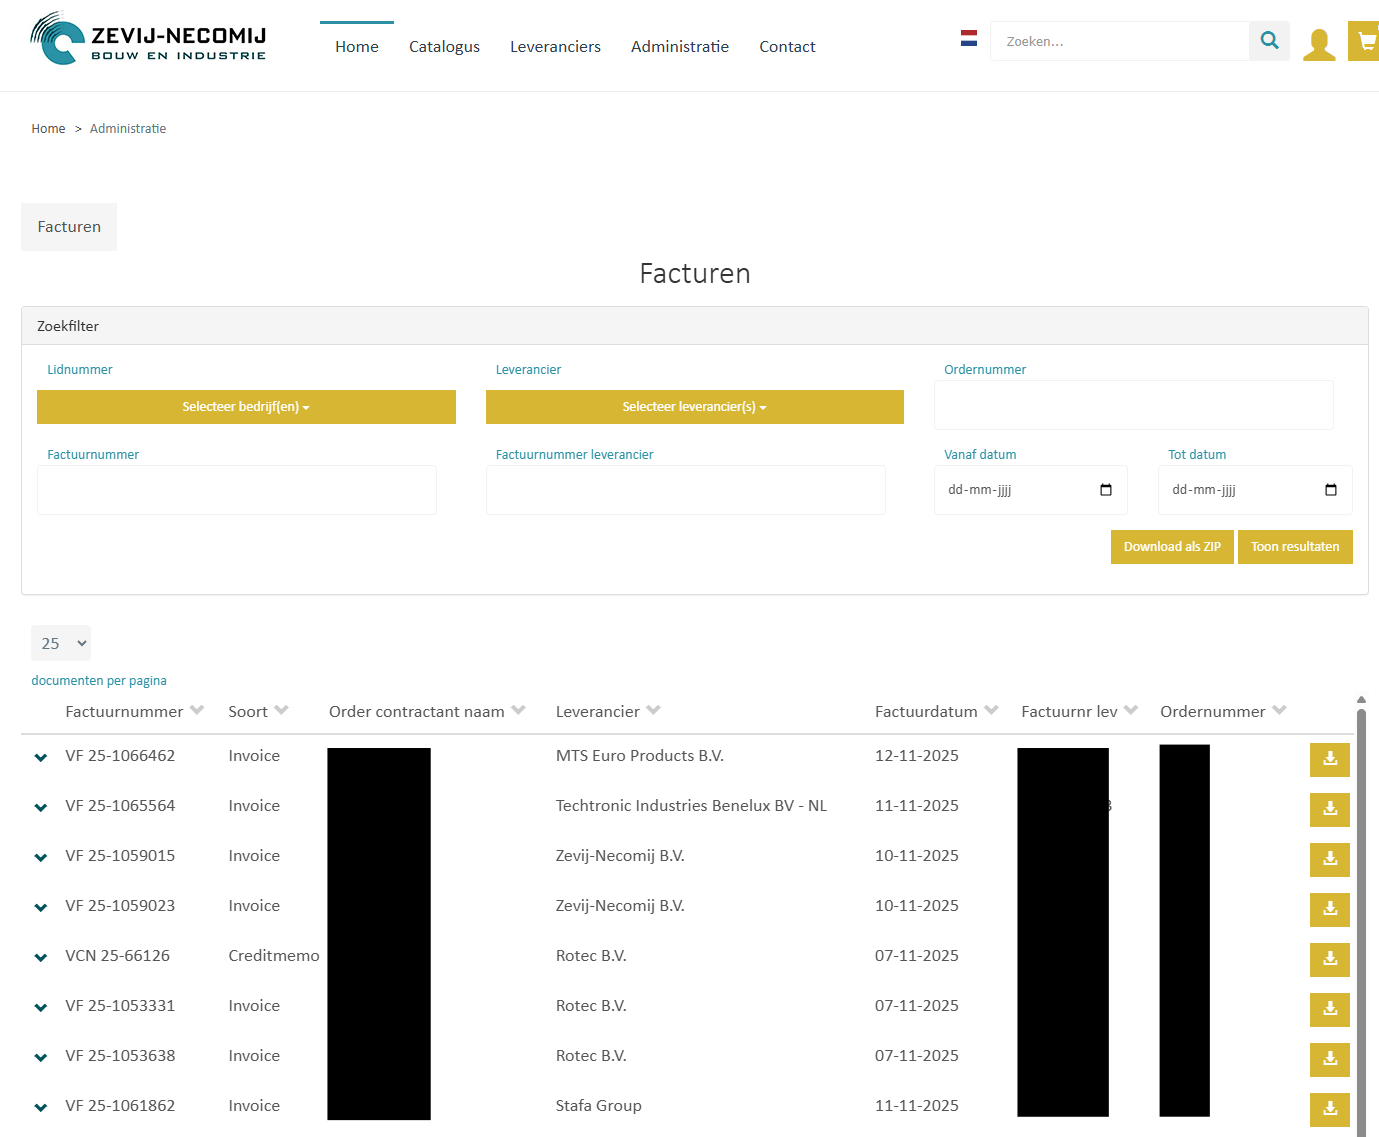Image resolution: width=1379 pixels, height=1137 pixels.
Task: Open Selecteer bedrijf(en) dropdown
Action: pyautogui.click(x=246, y=407)
